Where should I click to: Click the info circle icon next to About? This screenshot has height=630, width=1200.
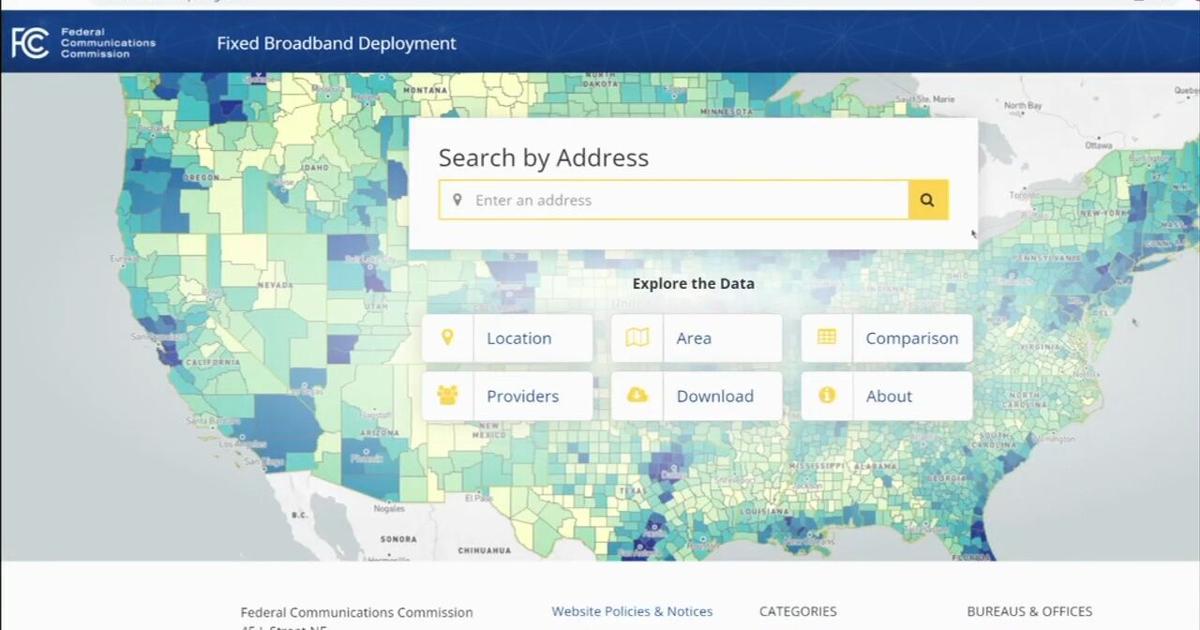pyautogui.click(x=826, y=396)
